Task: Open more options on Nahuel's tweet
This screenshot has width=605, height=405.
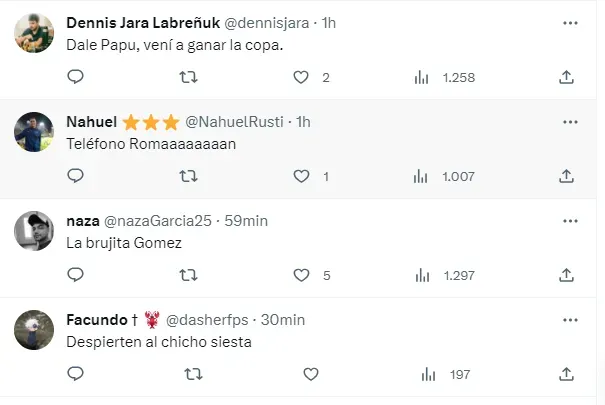Action: coord(570,121)
